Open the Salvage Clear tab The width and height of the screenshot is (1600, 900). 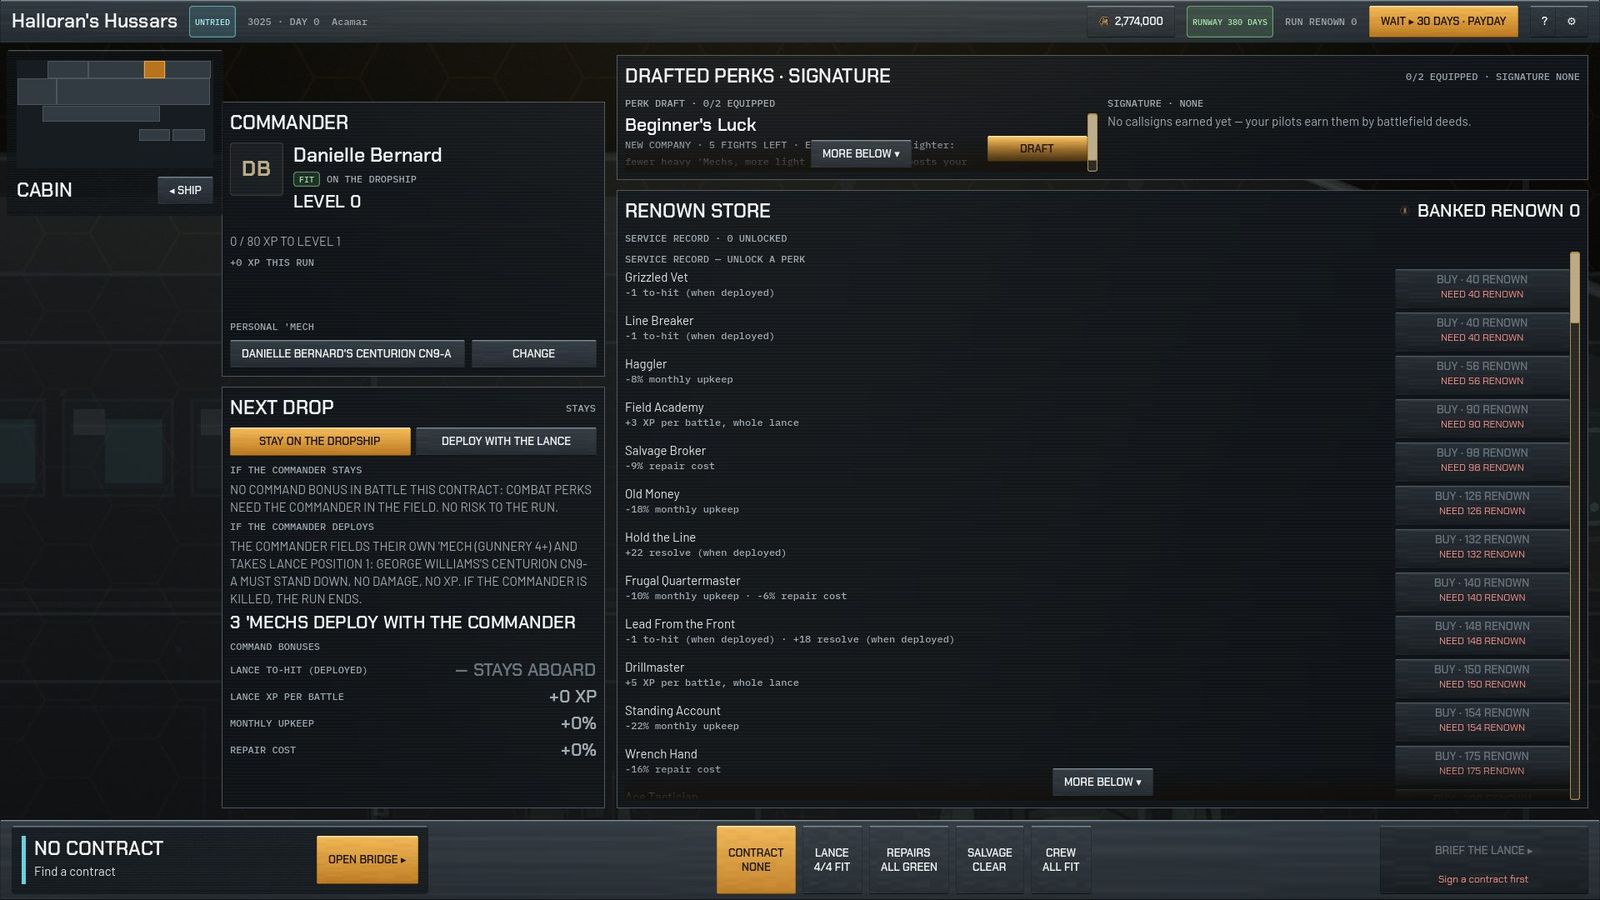pos(989,859)
